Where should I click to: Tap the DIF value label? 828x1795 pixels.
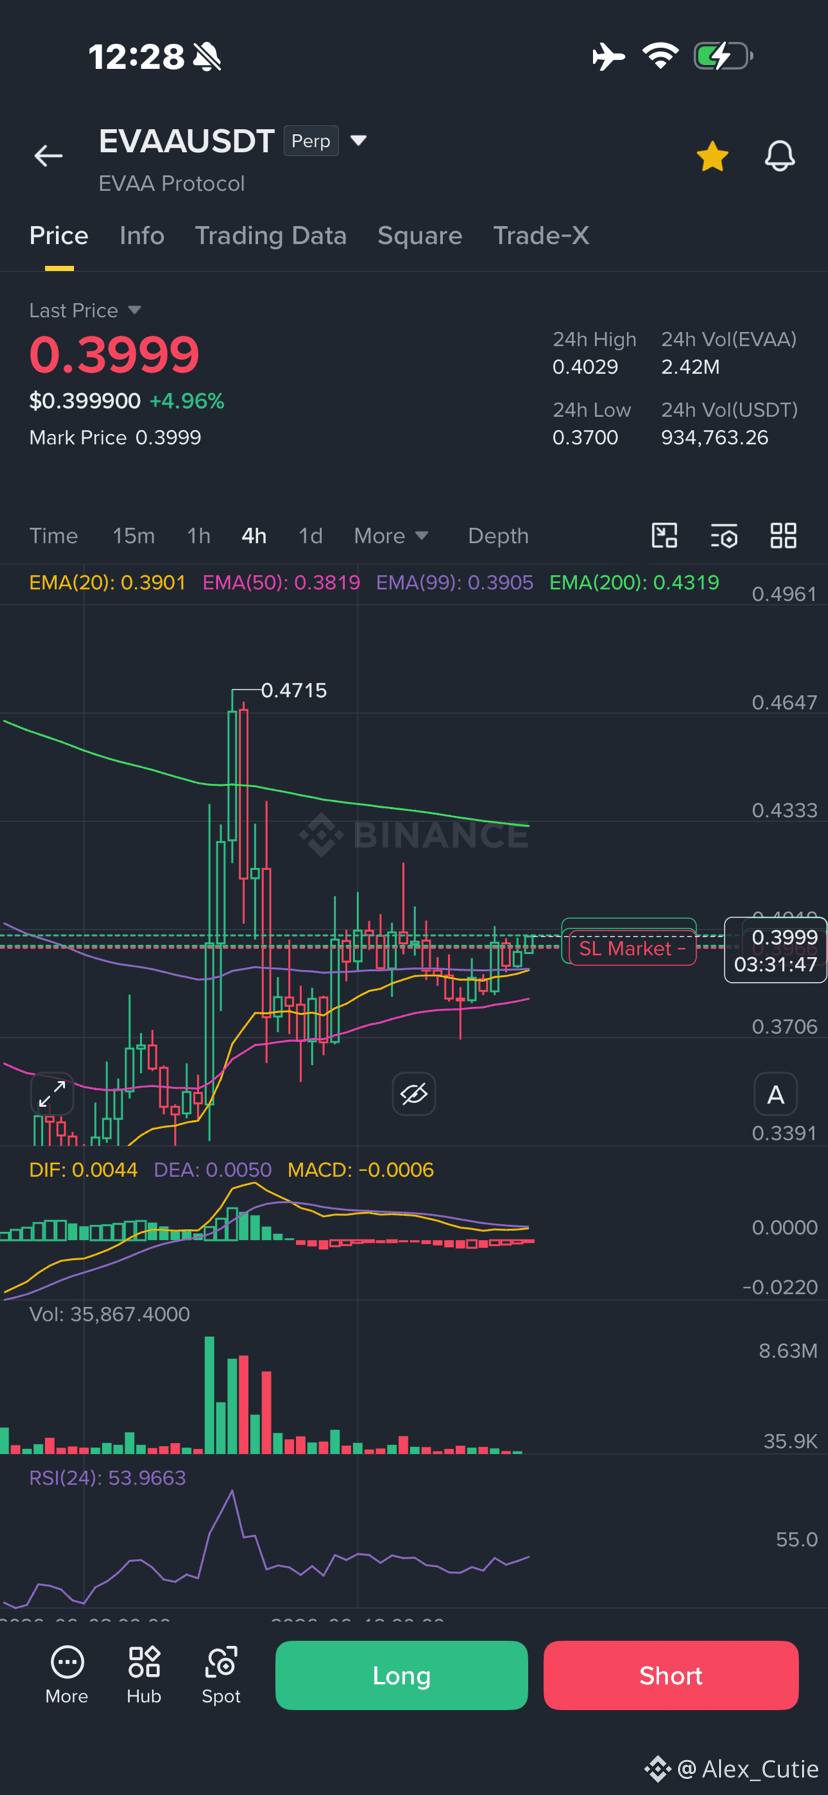pyautogui.click(x=83, y=1170)
